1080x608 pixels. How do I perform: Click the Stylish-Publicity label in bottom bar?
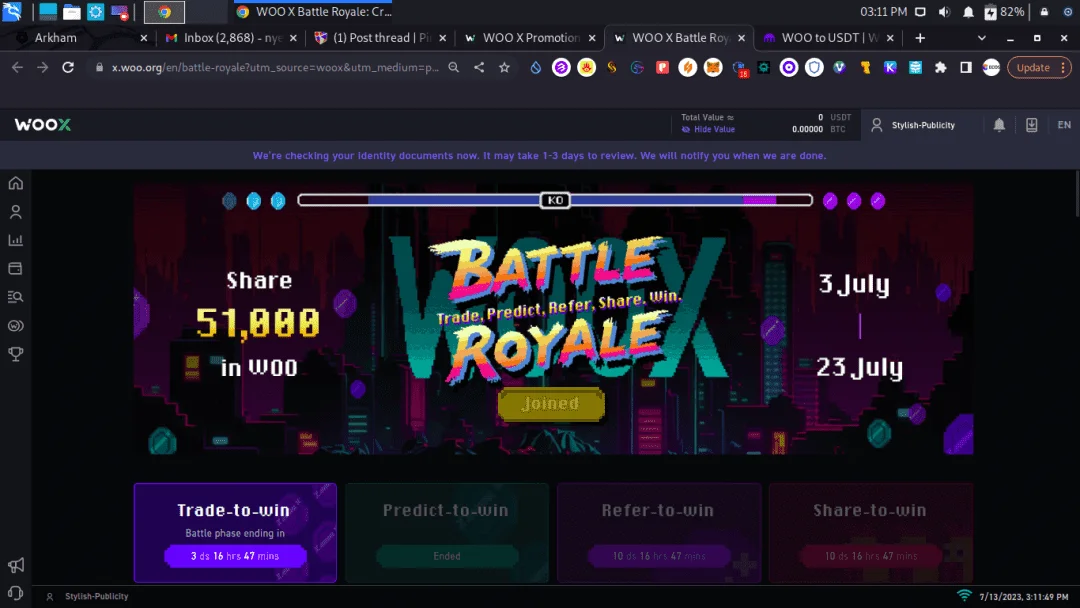pos(96,596)
